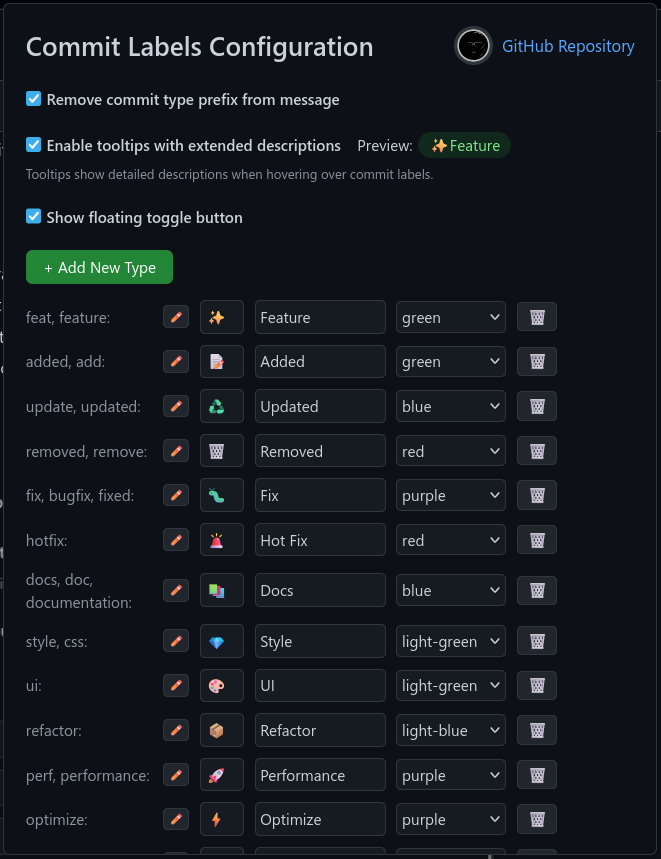
Task: Click the Feature preview label badge
Action: pos(464,145)
